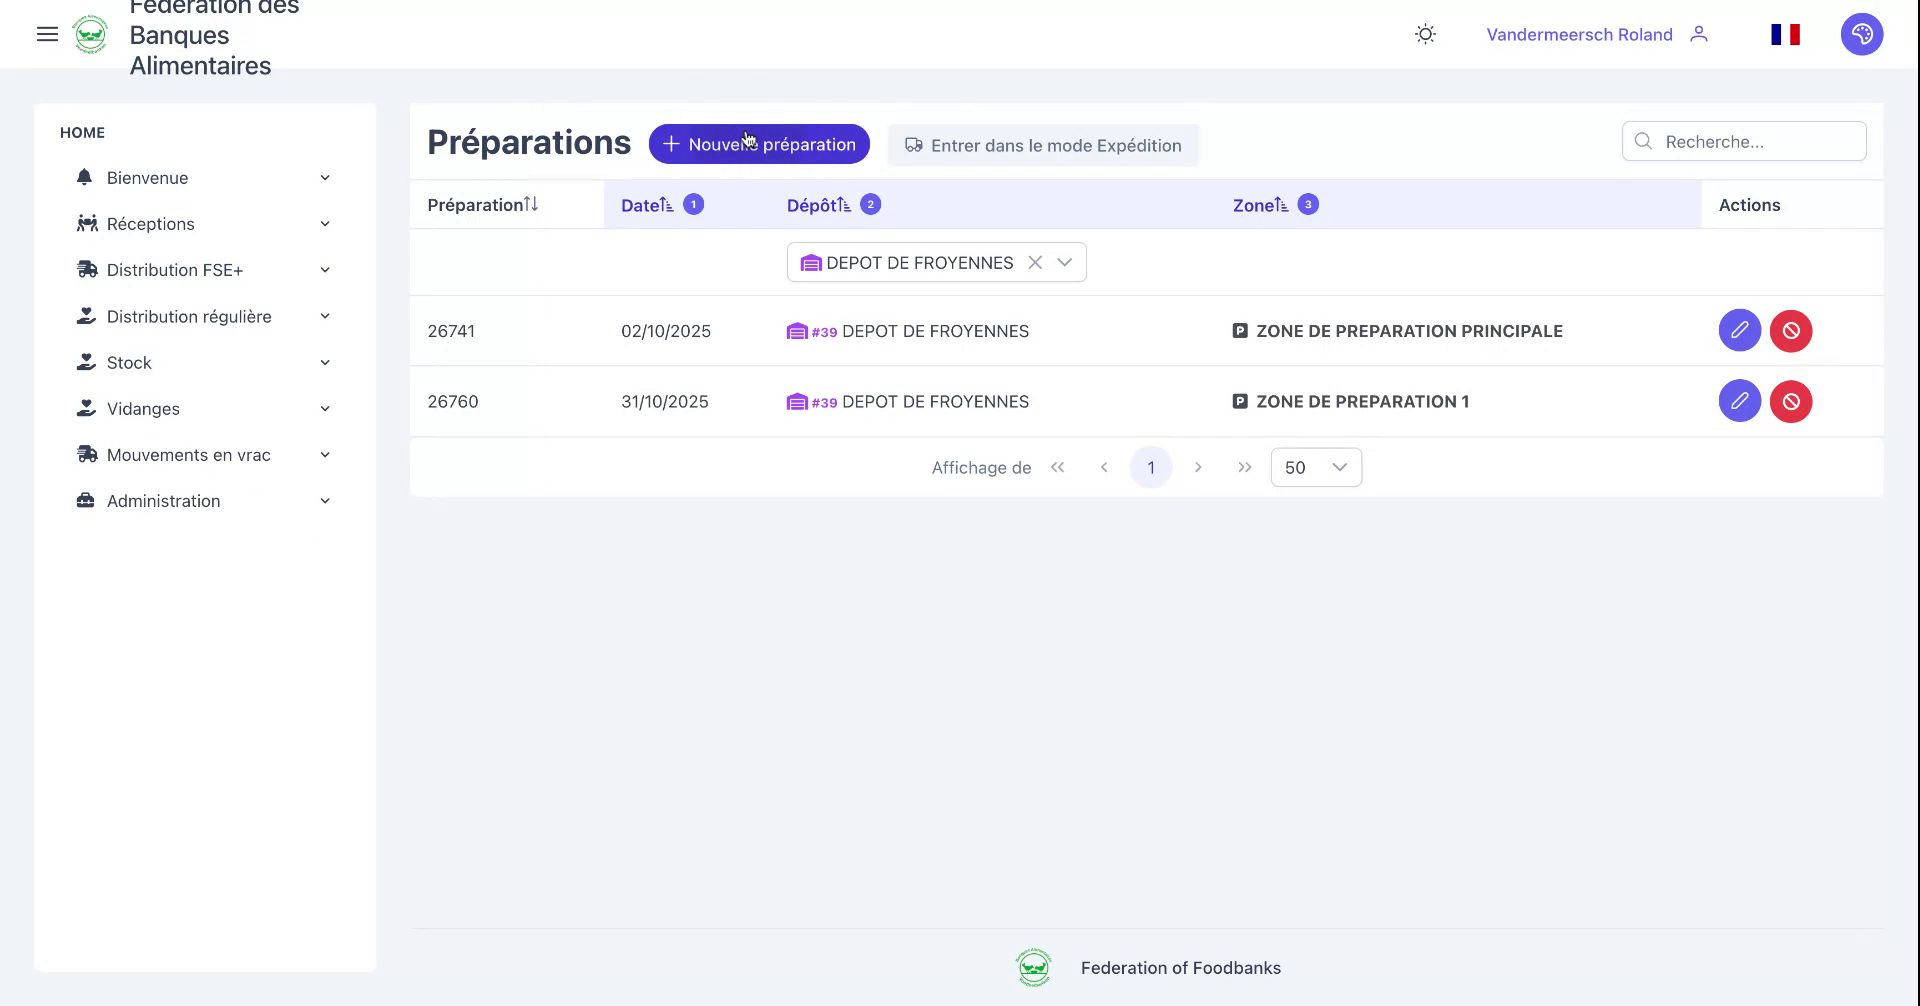
Task: Click Entrer dans le mode Expédition
Action: (1043, 145)
